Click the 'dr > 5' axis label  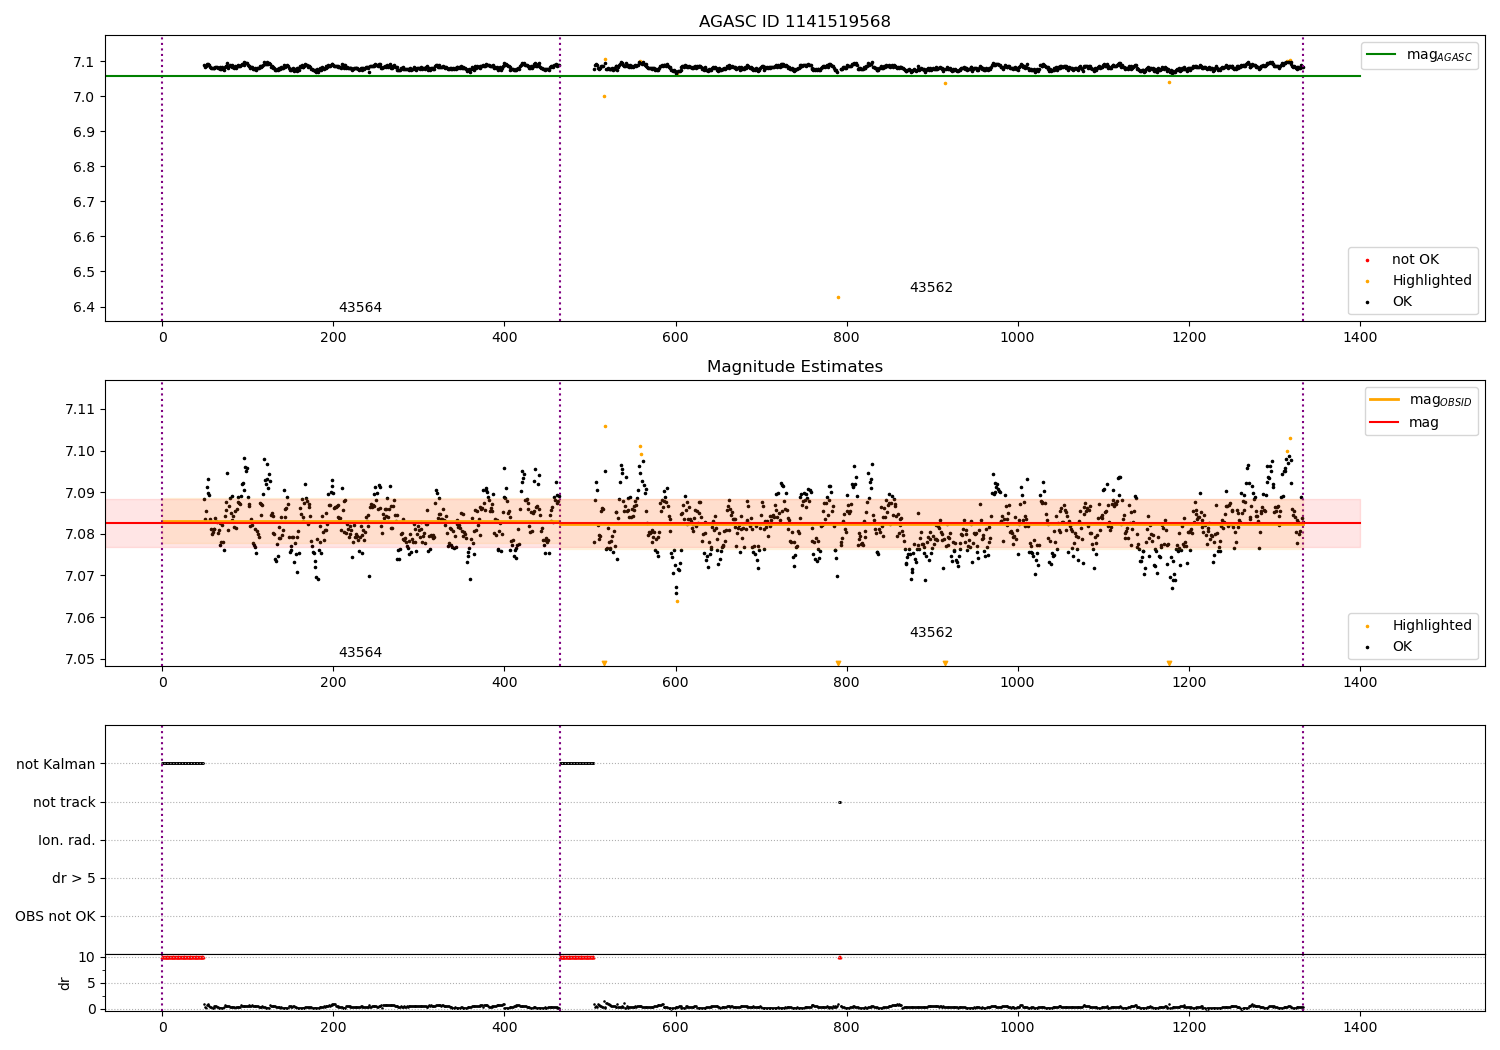[74, 879]
